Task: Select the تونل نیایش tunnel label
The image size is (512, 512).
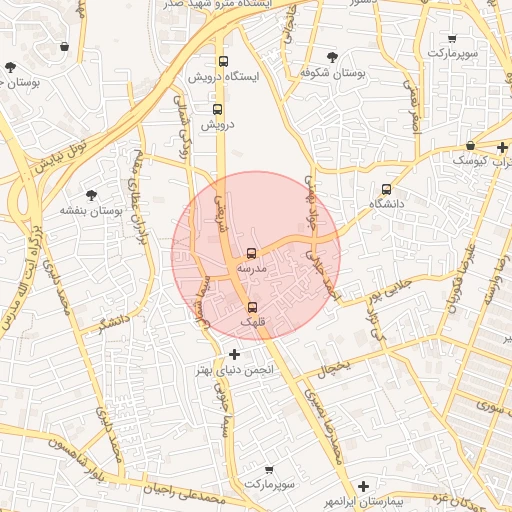Action: click(61, 157)
